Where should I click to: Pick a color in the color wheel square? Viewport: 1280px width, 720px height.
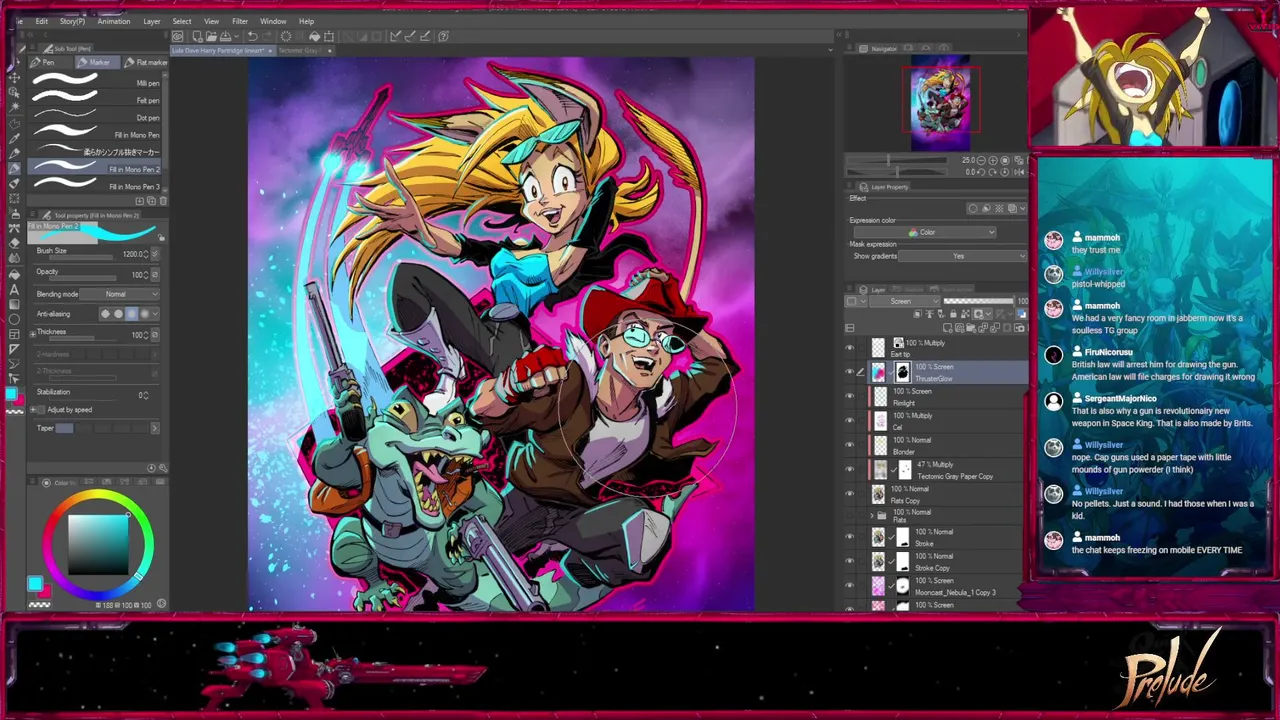pos(98,545)
